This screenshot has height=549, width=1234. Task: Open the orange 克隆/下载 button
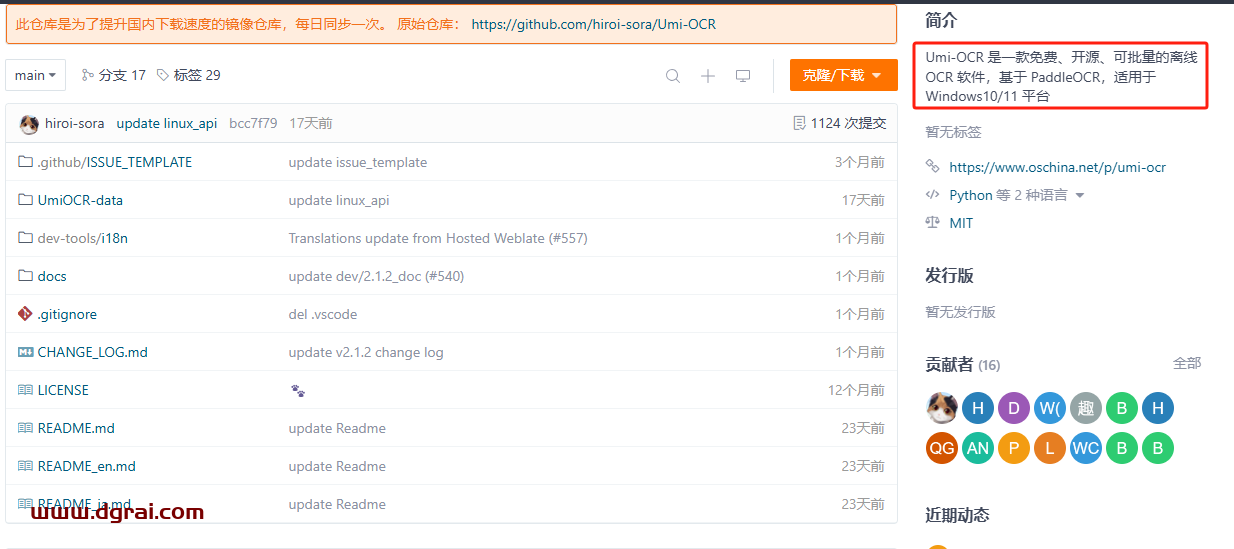[843, 75]
